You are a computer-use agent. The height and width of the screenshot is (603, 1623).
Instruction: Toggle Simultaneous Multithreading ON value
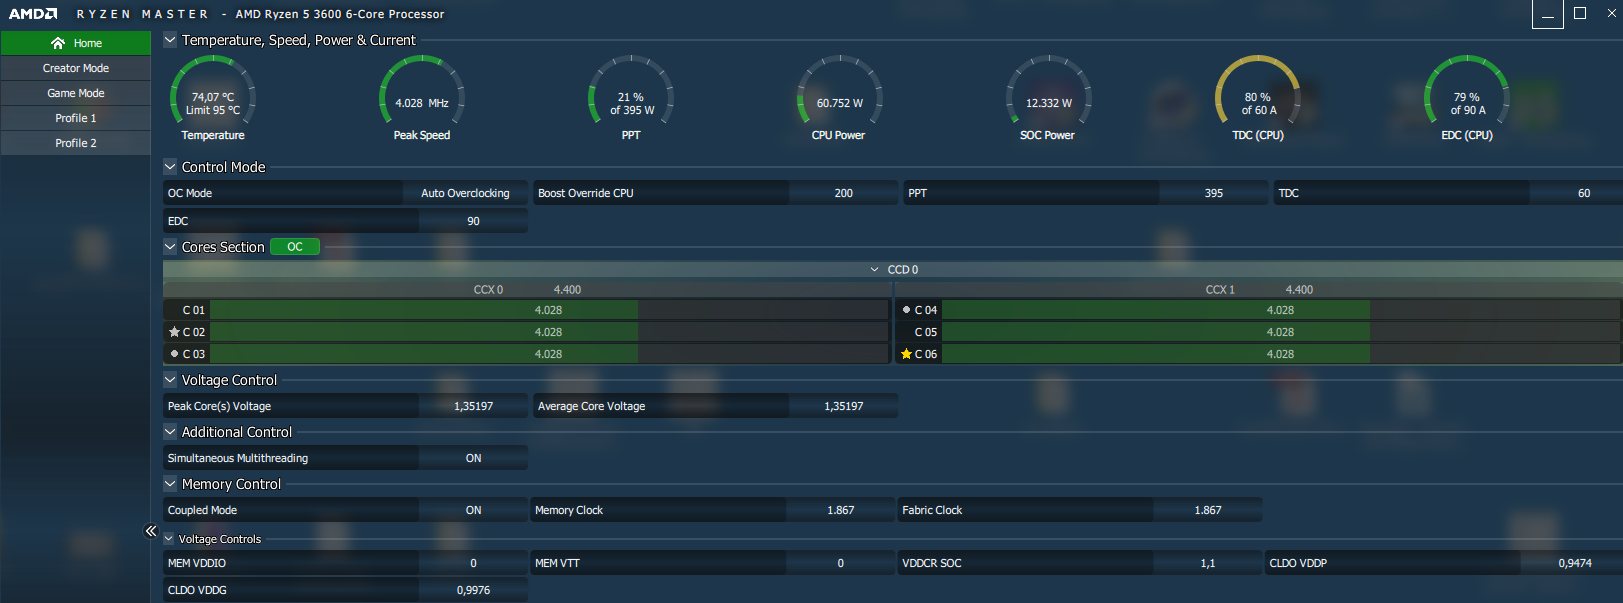click(x=473, y=458)
